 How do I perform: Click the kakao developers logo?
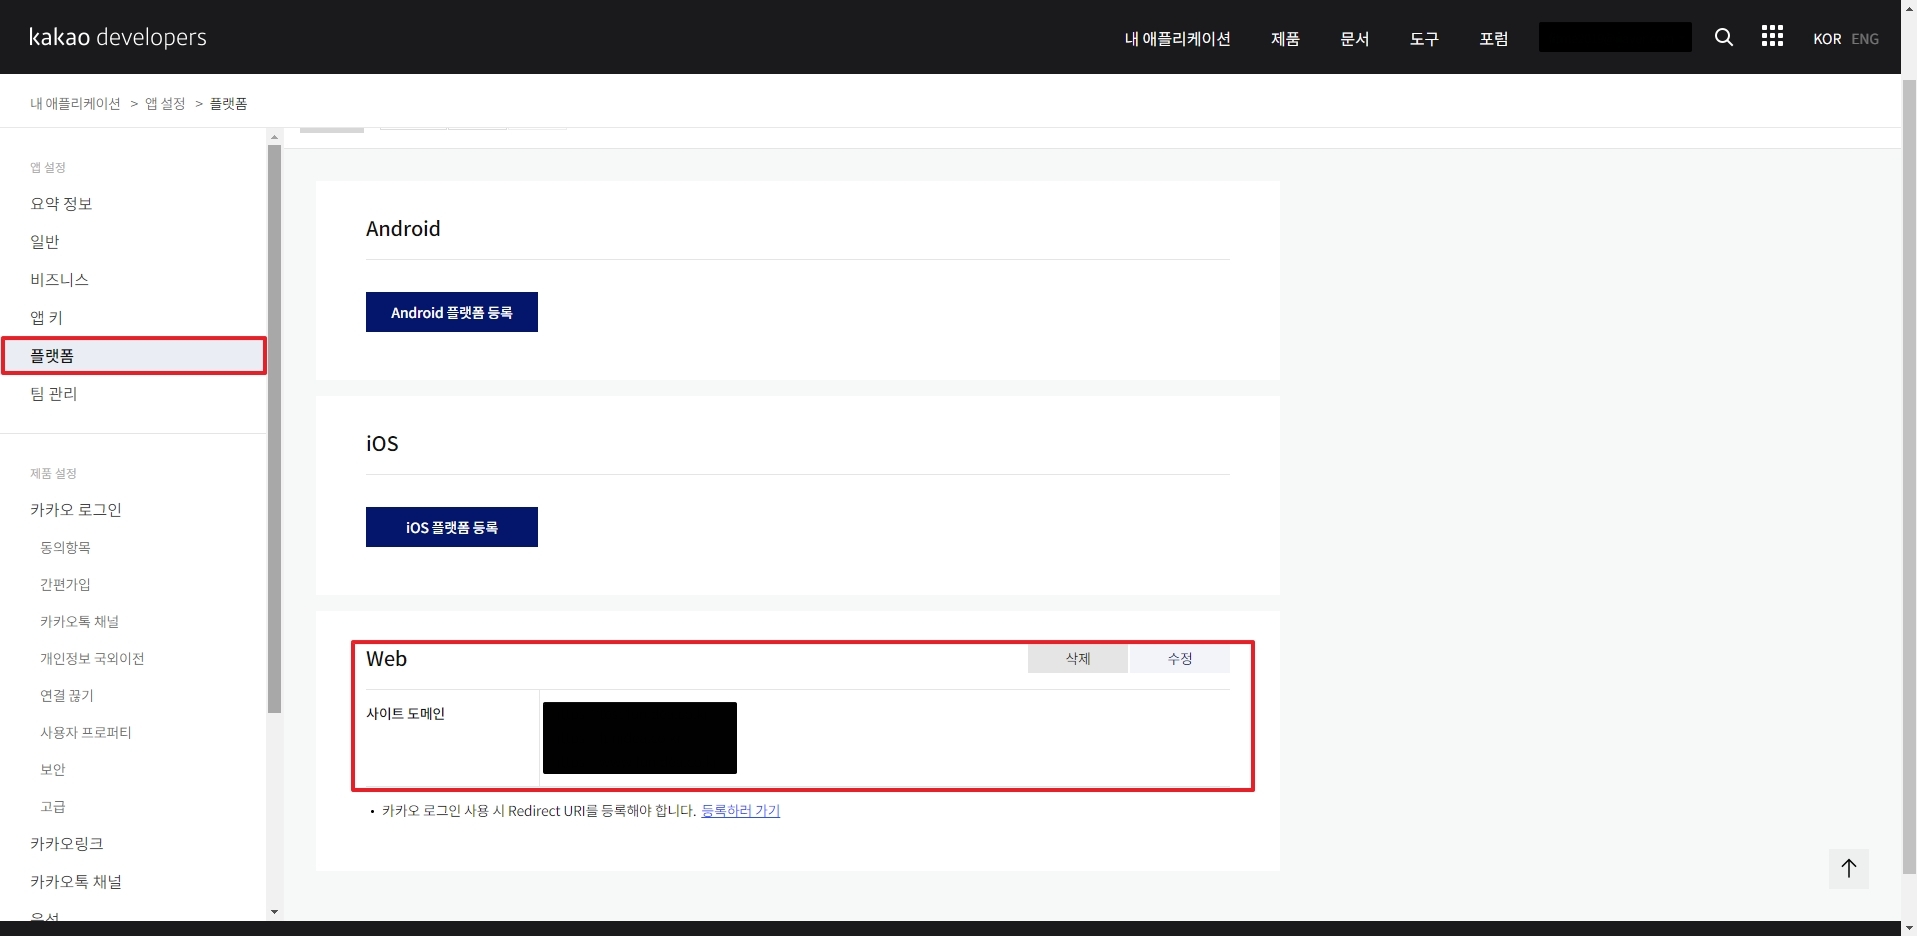coord(117,38)
